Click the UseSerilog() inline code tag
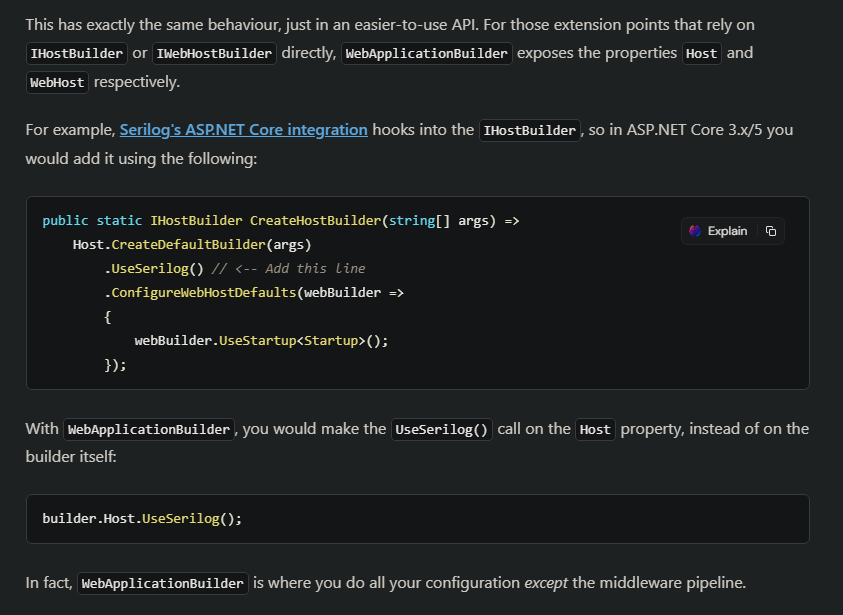The image size is (843, 615). (441, 429)
